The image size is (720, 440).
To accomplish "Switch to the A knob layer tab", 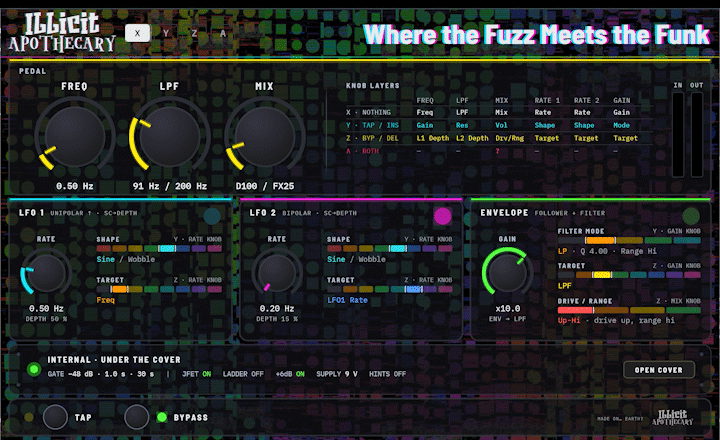I will click(223, 33).
